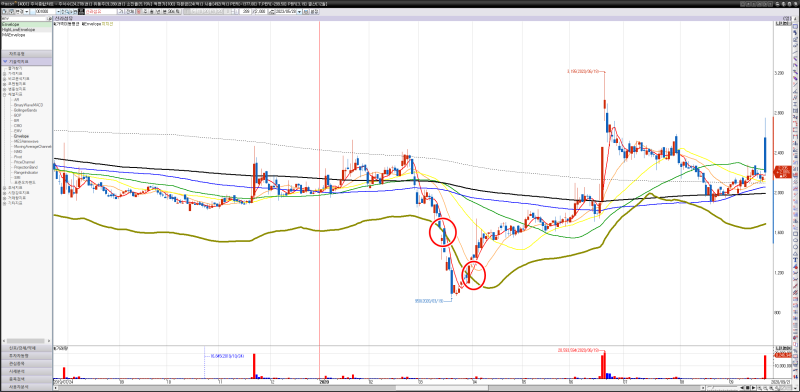800x392 pixels.
Task: Collapse the expanded indicator group containing Envelope
Action: pos(5,94)
